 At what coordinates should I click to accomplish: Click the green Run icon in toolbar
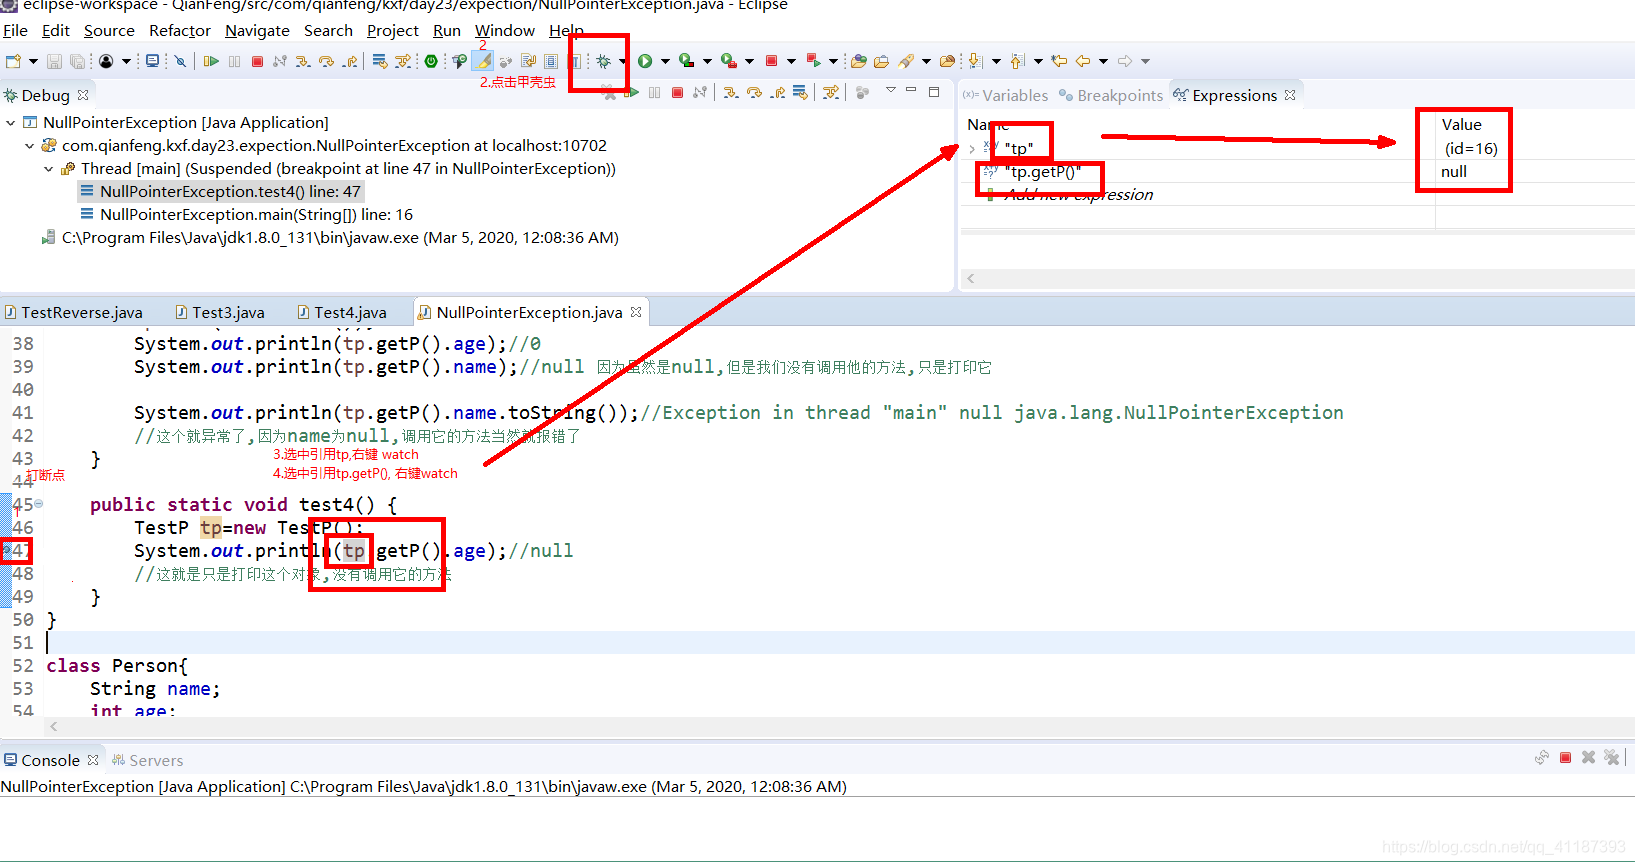[x=645, y=61]
